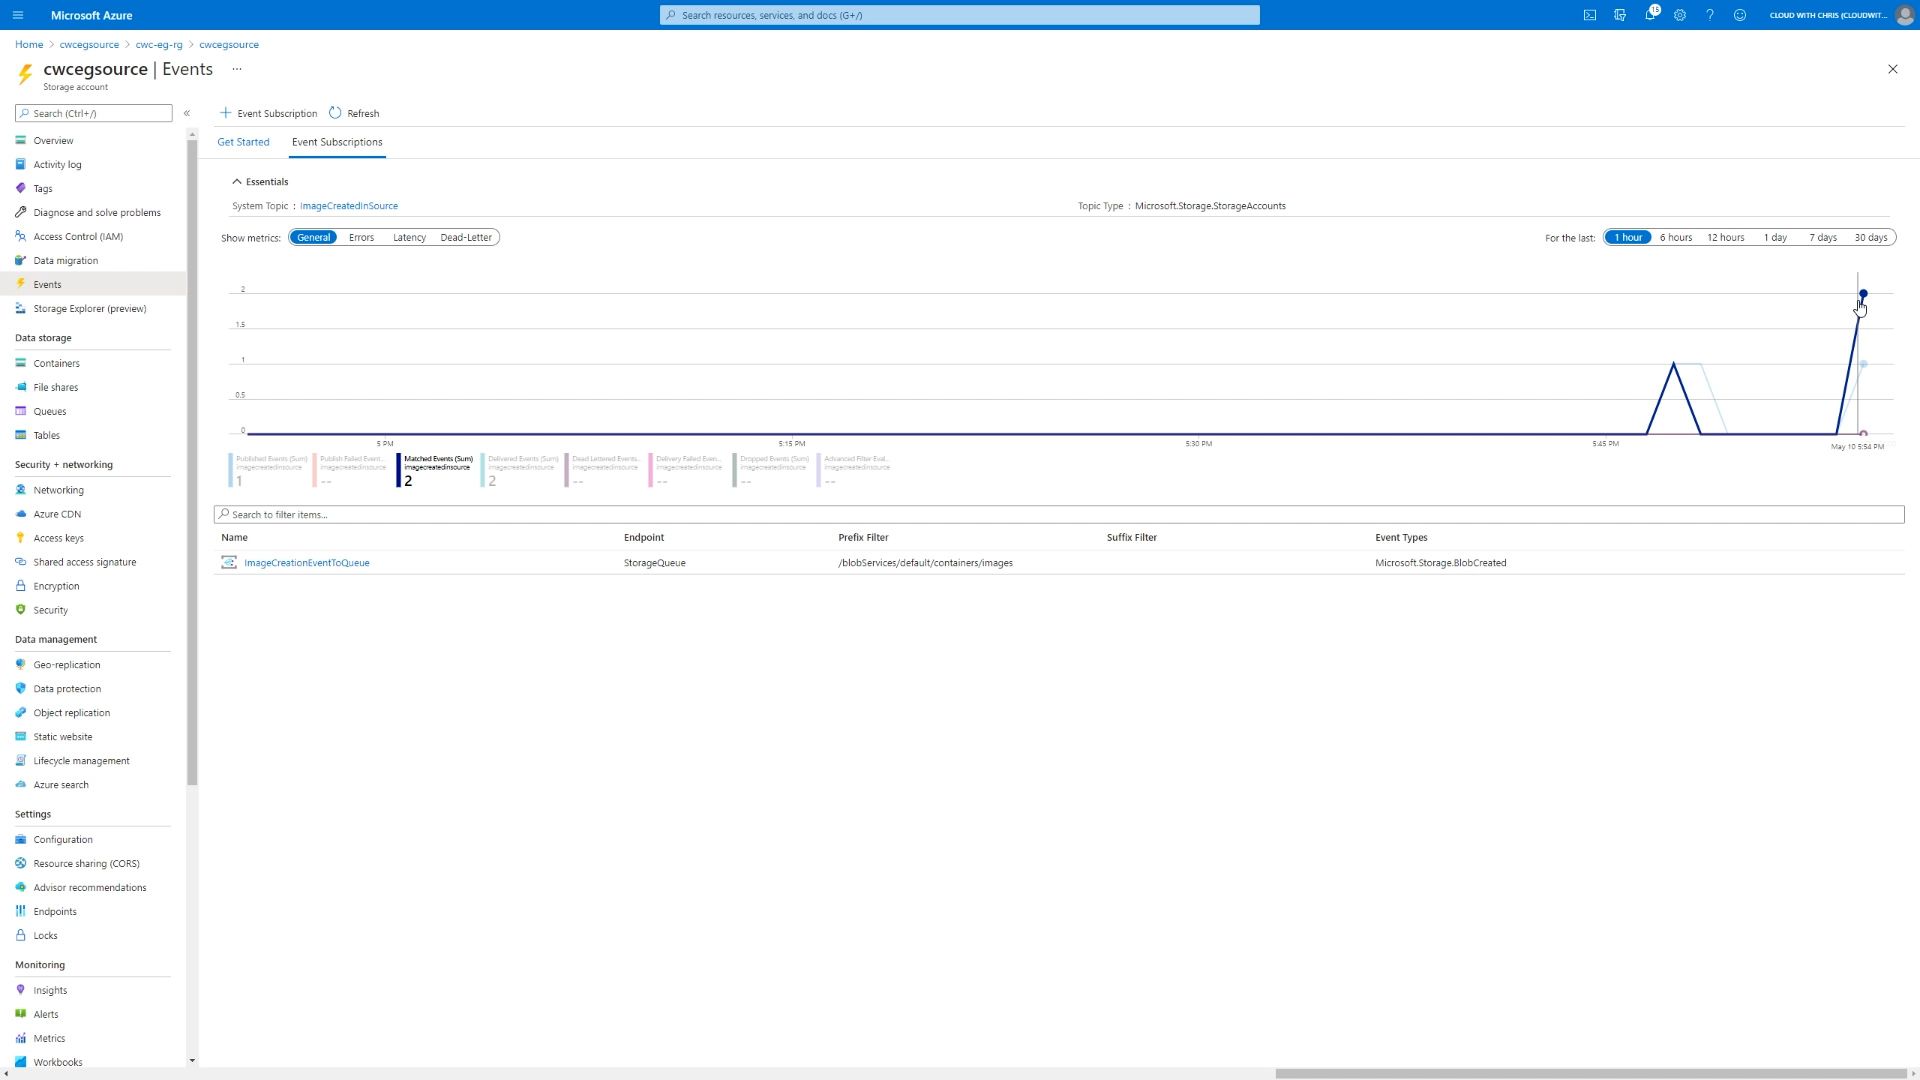Select the 12 hours time range button
1920x1080 pixels.
(x=1726, y=237)
